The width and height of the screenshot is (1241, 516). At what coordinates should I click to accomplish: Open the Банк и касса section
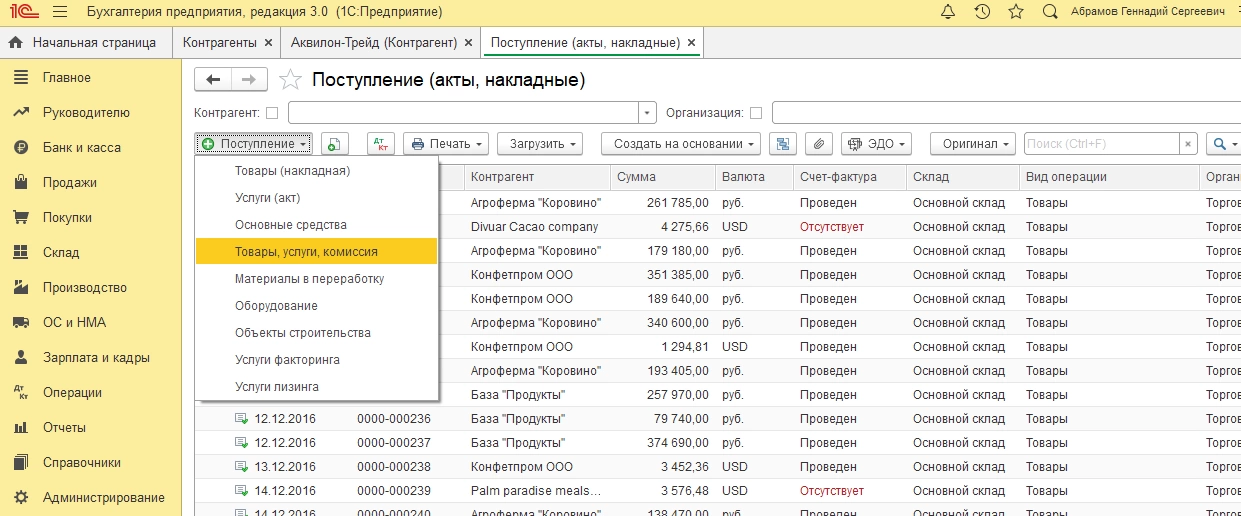pos(81,148)
